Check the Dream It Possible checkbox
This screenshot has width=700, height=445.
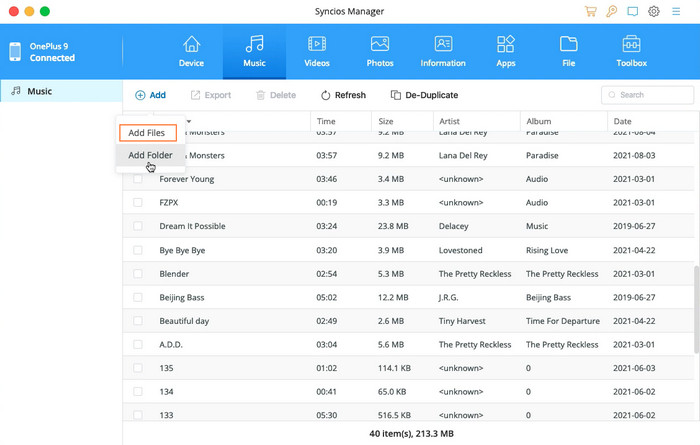pyautogui.click(x=138, y=226)
